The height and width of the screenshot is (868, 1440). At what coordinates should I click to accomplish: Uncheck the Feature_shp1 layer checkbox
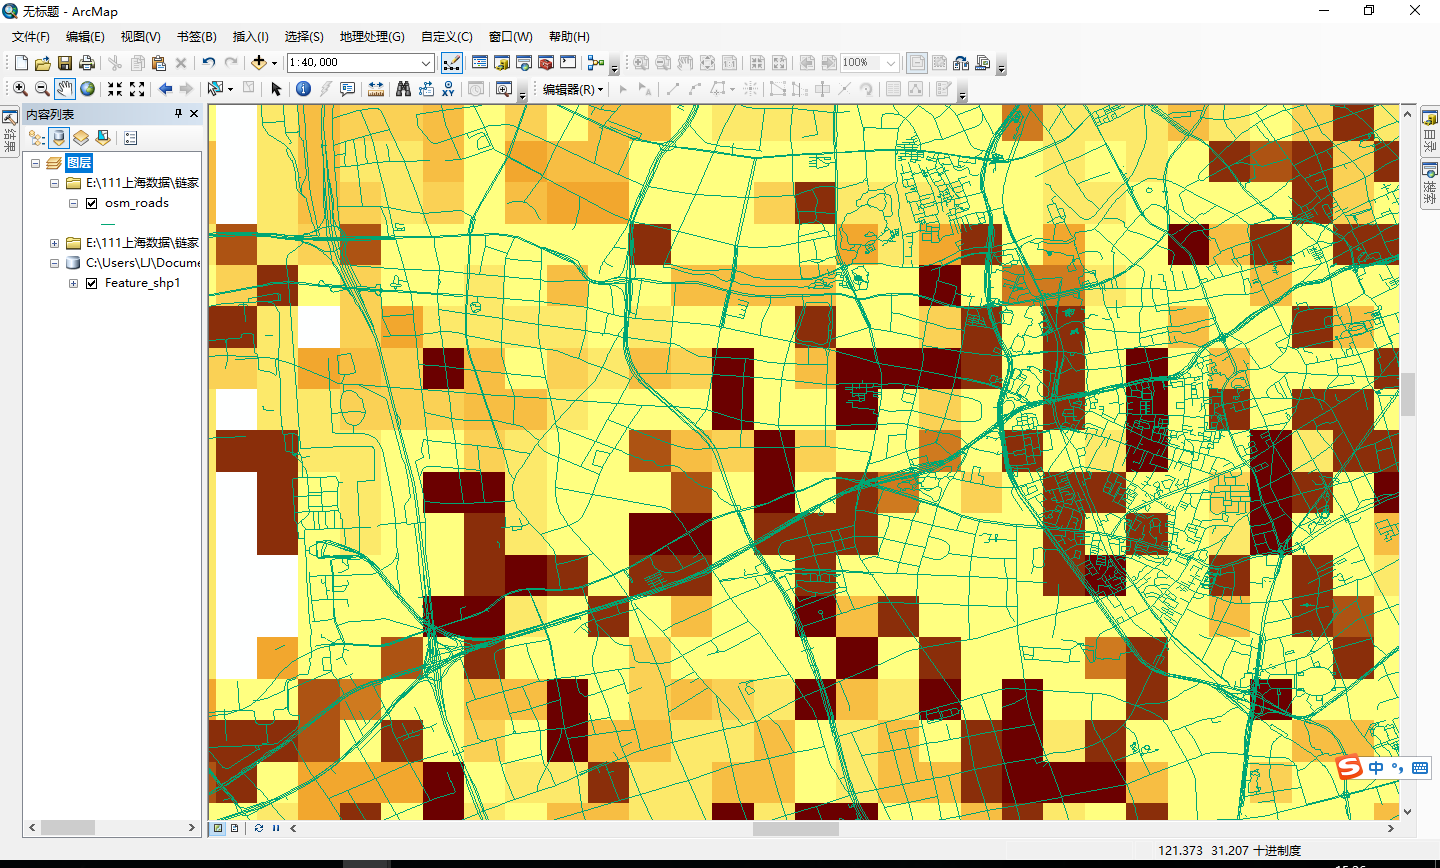pos(92,283)
